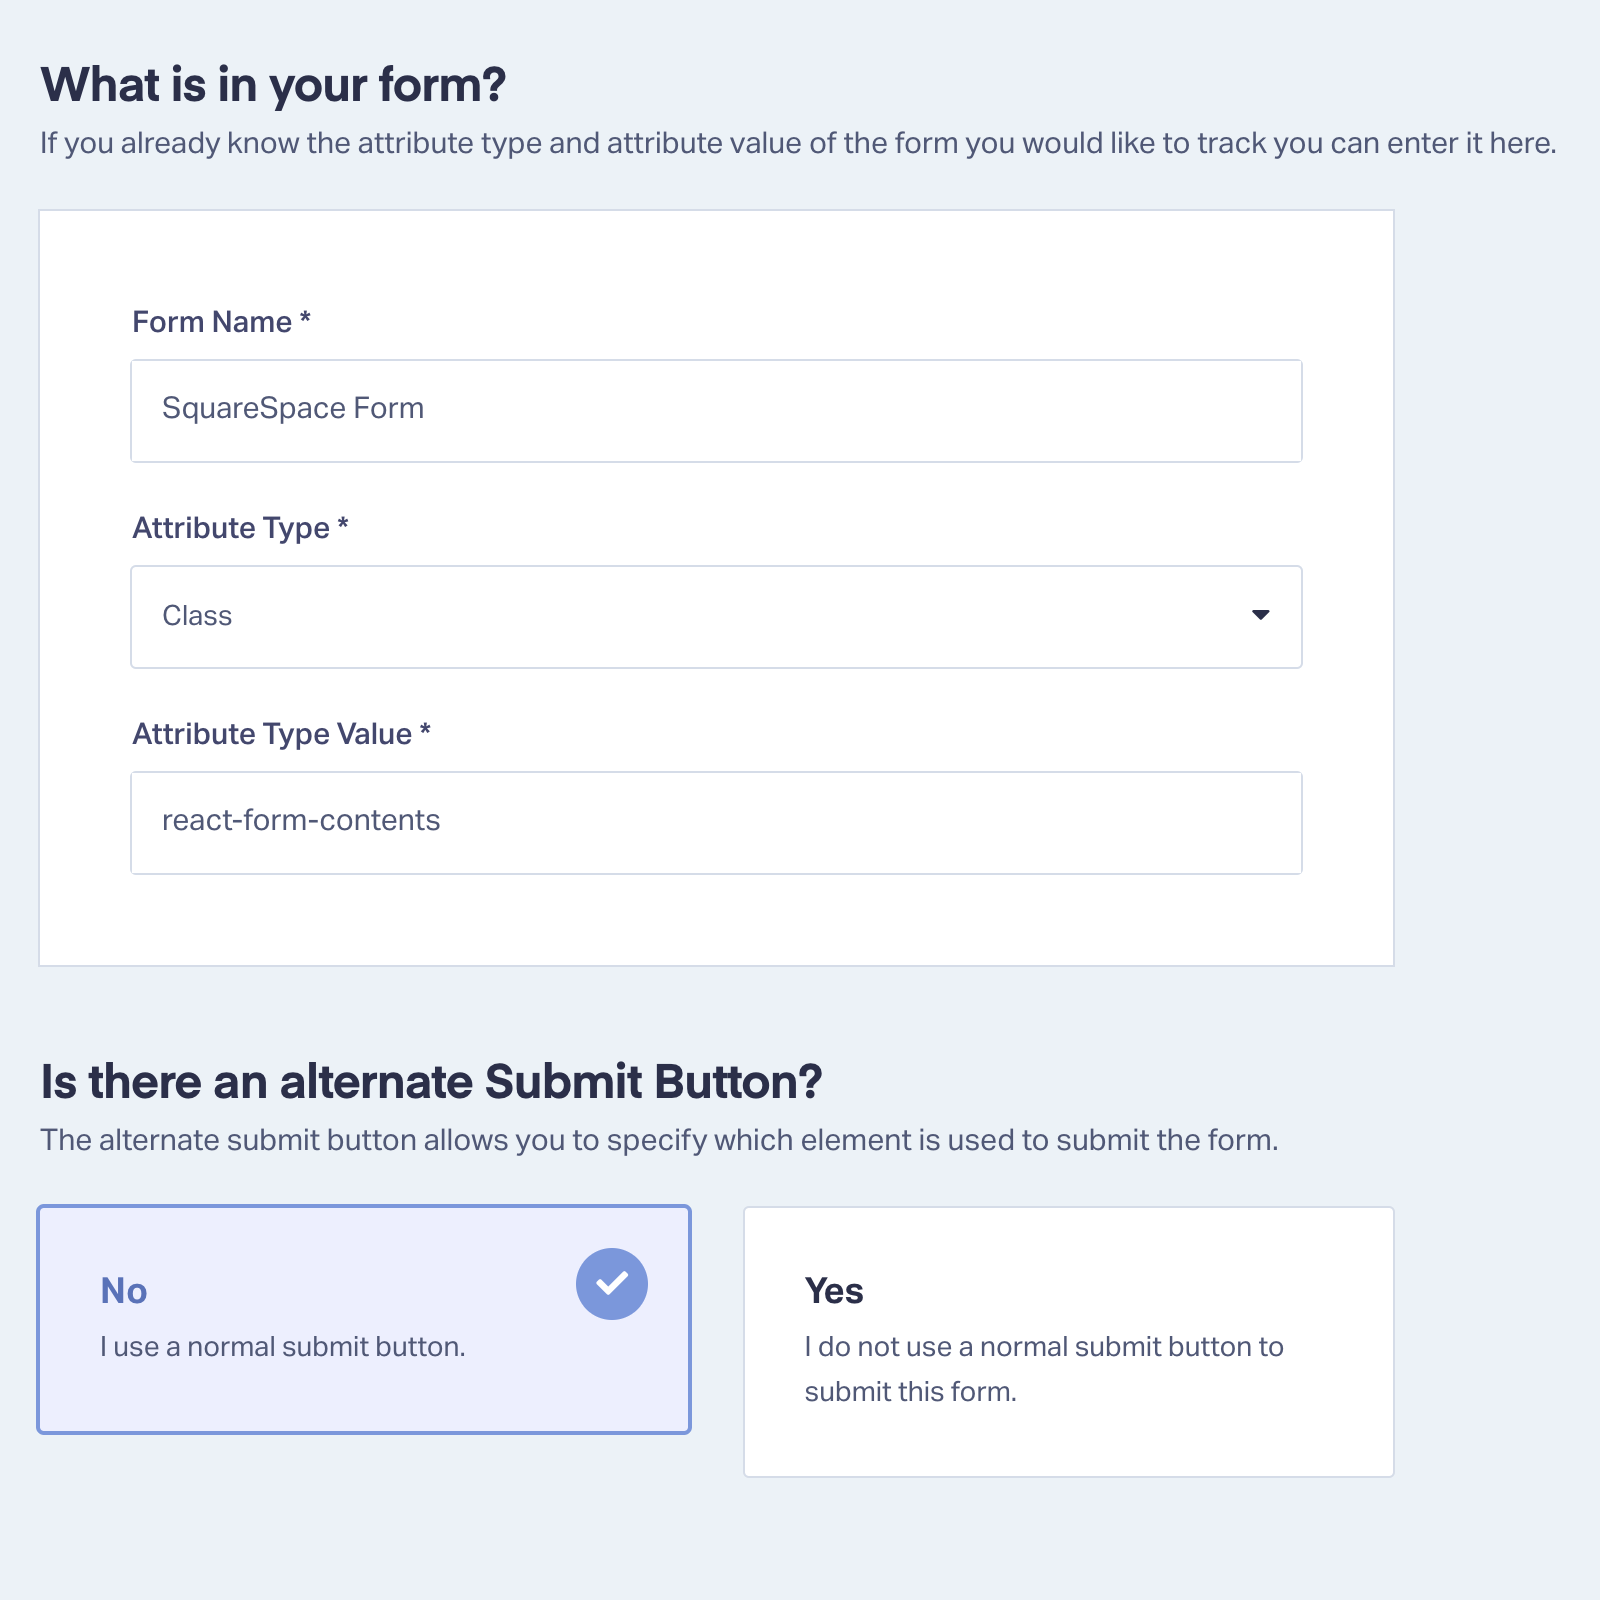The width and height of the screenshot is (1600, 1600).
Task: Click the caret arrow in Attribute Type
Action: coord(1260,615)
